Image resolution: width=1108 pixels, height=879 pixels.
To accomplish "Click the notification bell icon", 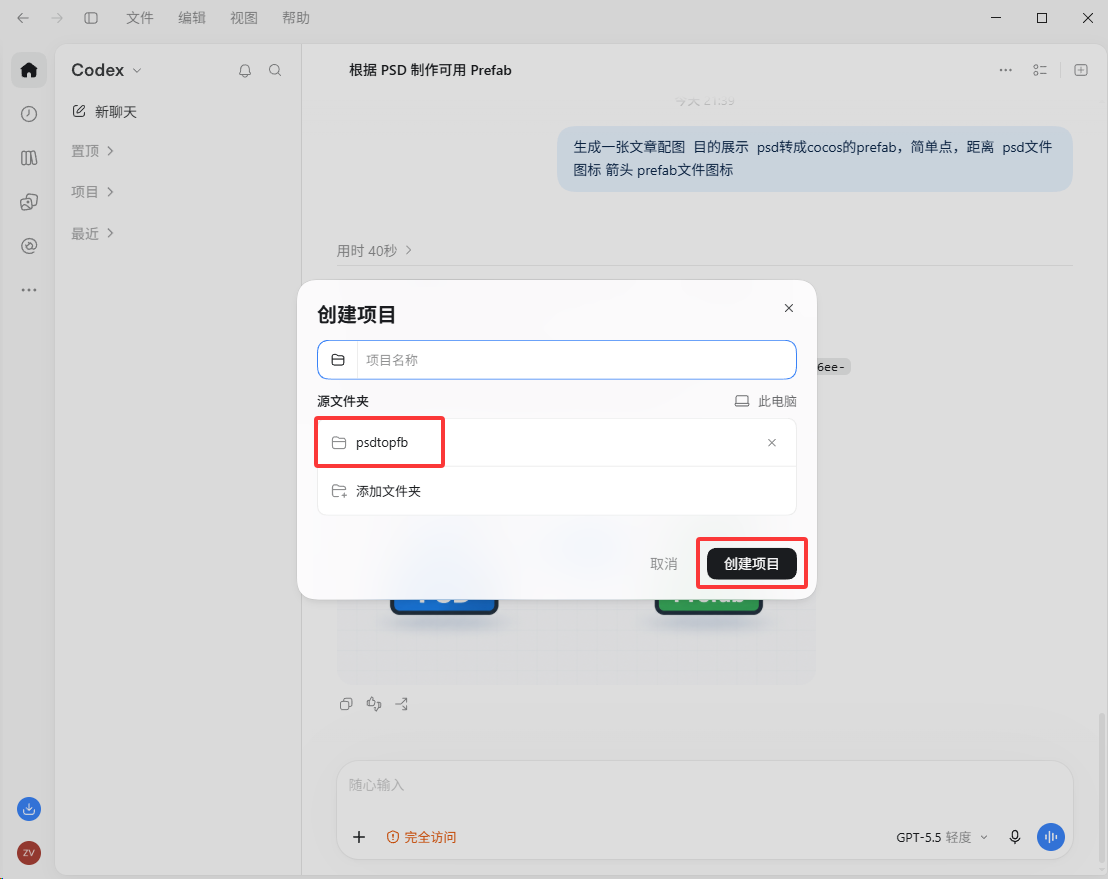I will click(x=244, y=70).
